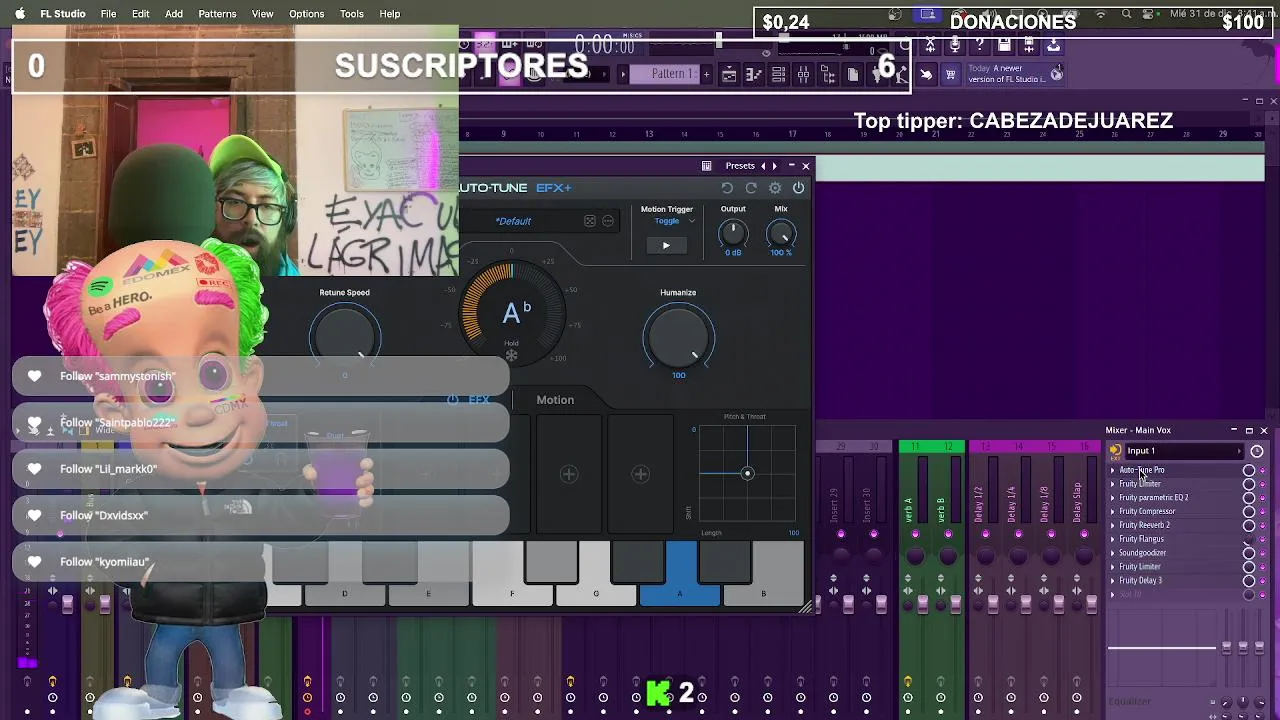This screenshot has height=720, width=1280.
Task: Expand the Soundgoodizer slot arrow
Action: 1112,553
